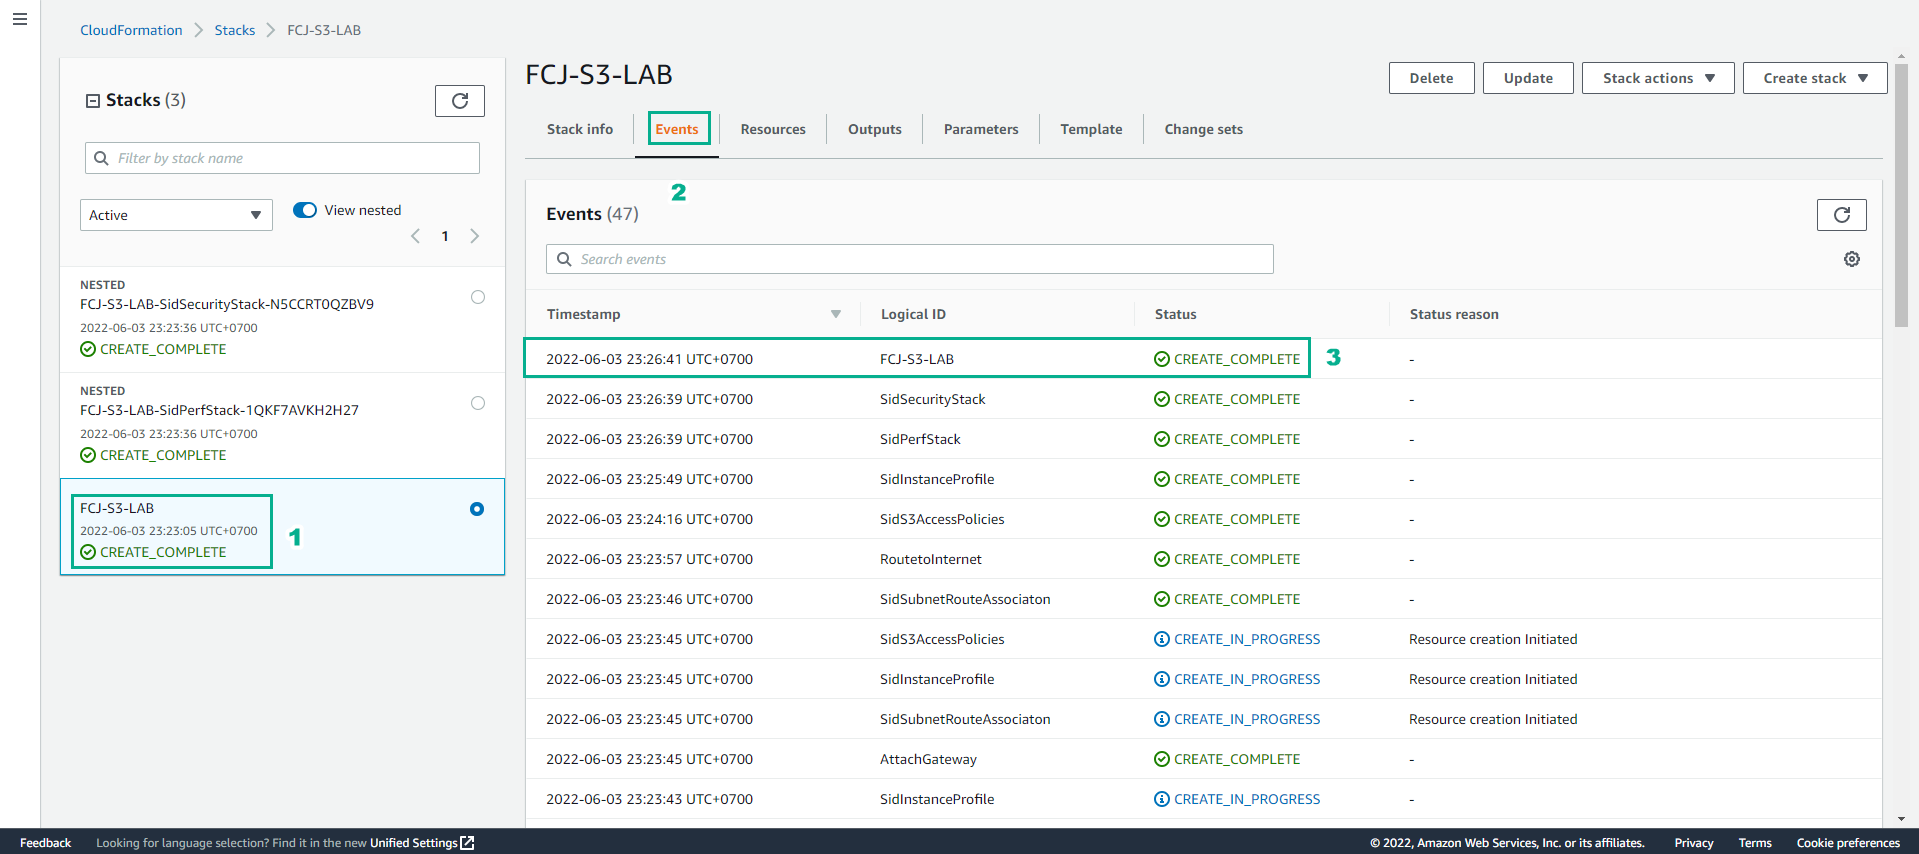Click the Status column header
This screenshot has height=854, width=1919.
click(x=1175, y=314)
